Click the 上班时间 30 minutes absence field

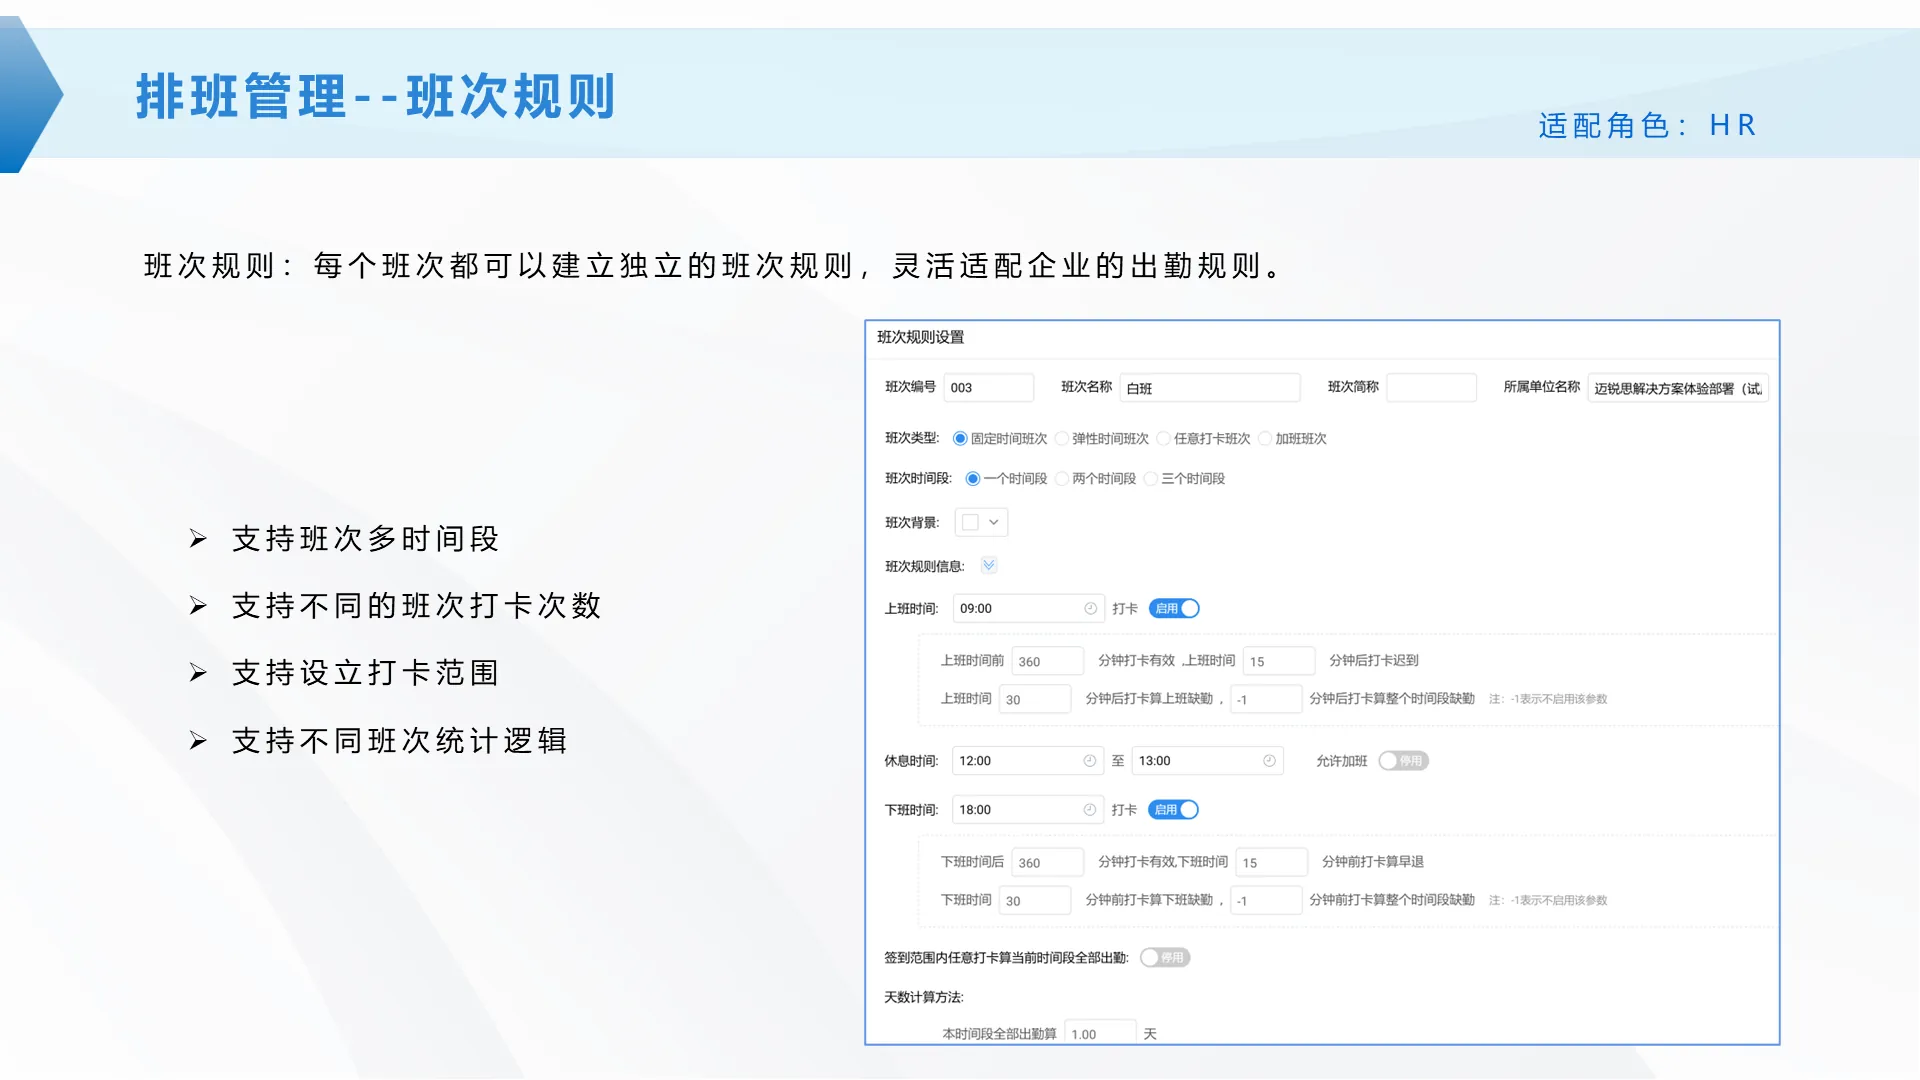[x=1035, y=699]
